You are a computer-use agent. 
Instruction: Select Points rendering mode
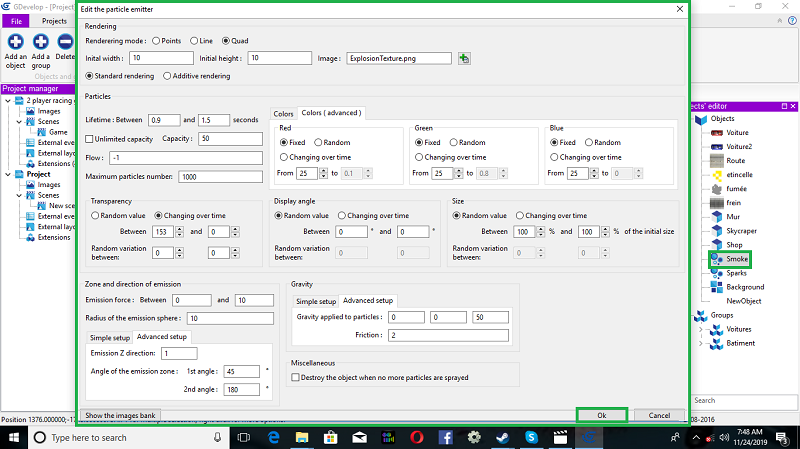156,41
